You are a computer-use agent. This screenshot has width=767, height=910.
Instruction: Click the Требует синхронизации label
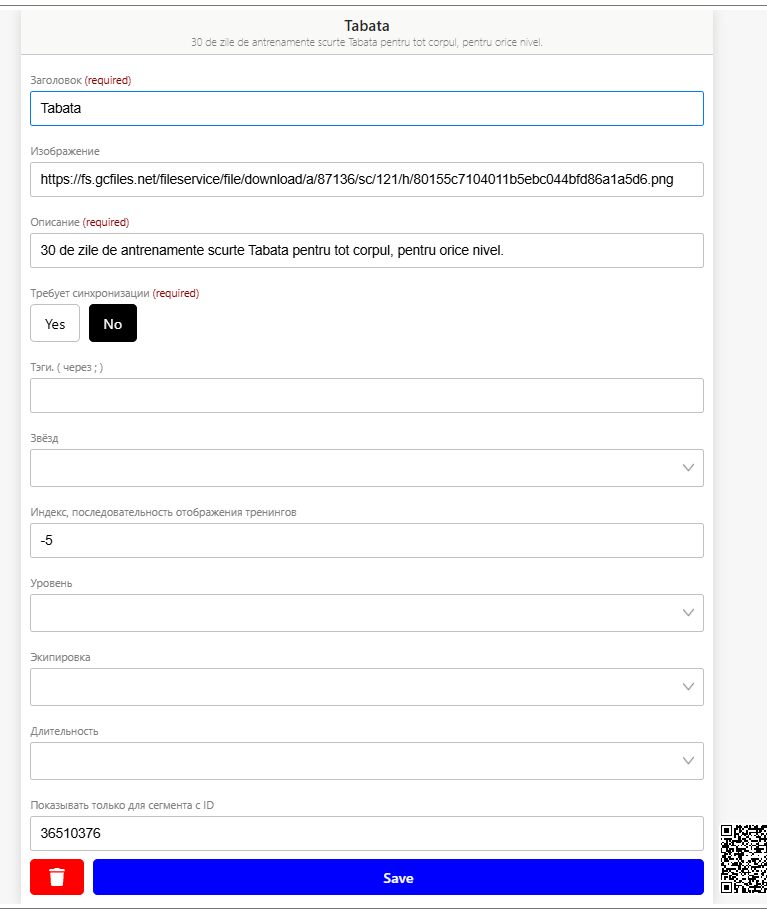114,293
